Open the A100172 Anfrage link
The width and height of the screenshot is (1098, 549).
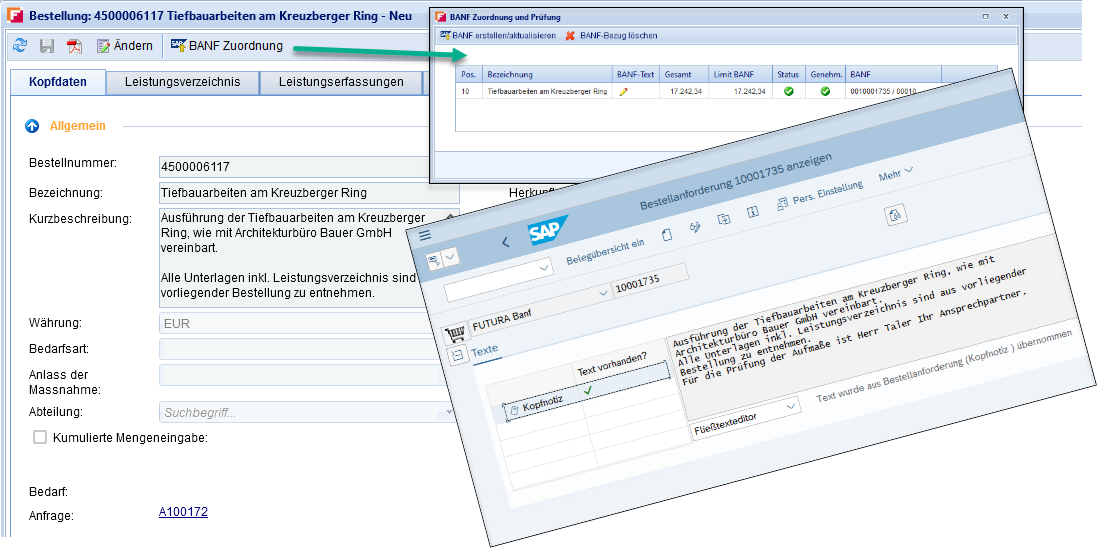click(183, 512)
